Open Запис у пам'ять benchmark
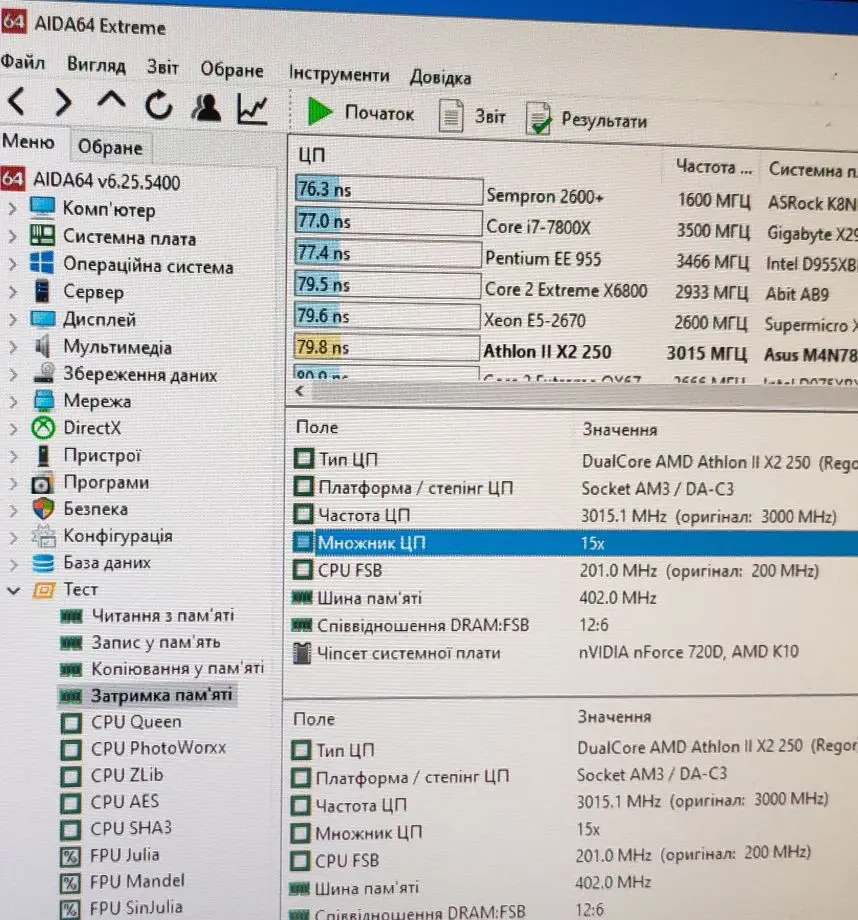 [141, 642]
